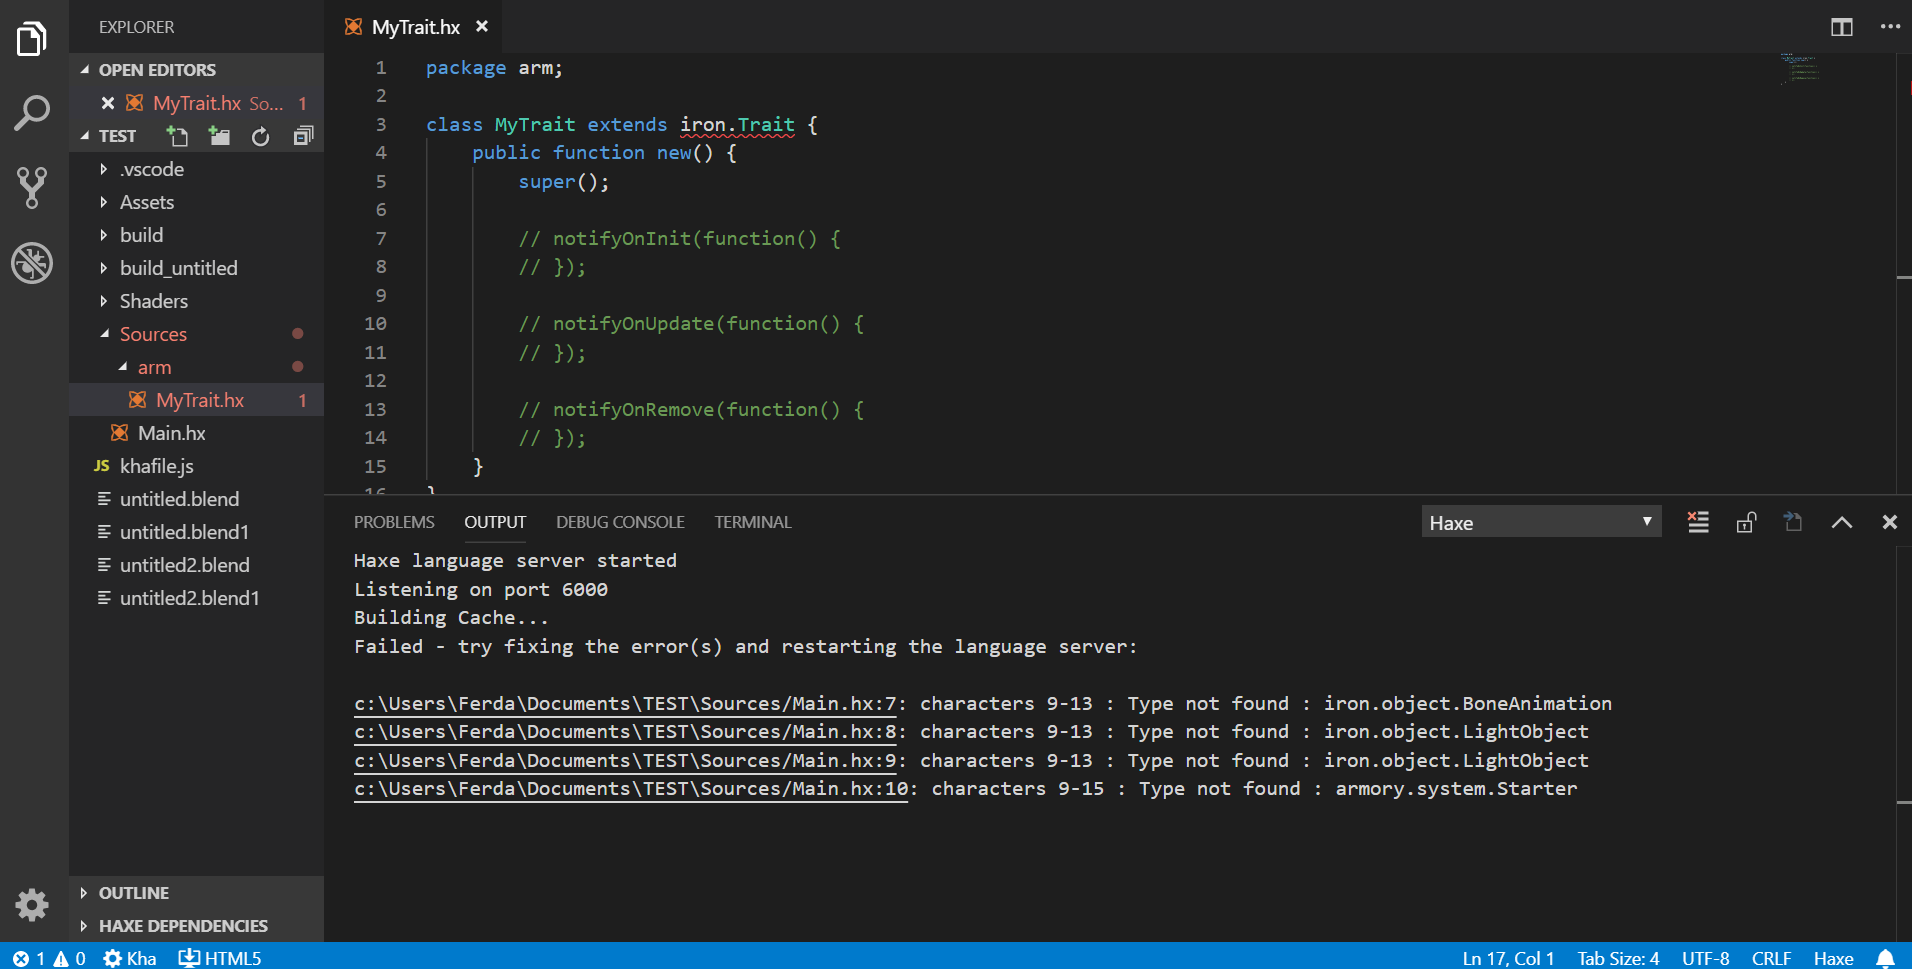Expand the build_untitled folder

tap(196, 268)
